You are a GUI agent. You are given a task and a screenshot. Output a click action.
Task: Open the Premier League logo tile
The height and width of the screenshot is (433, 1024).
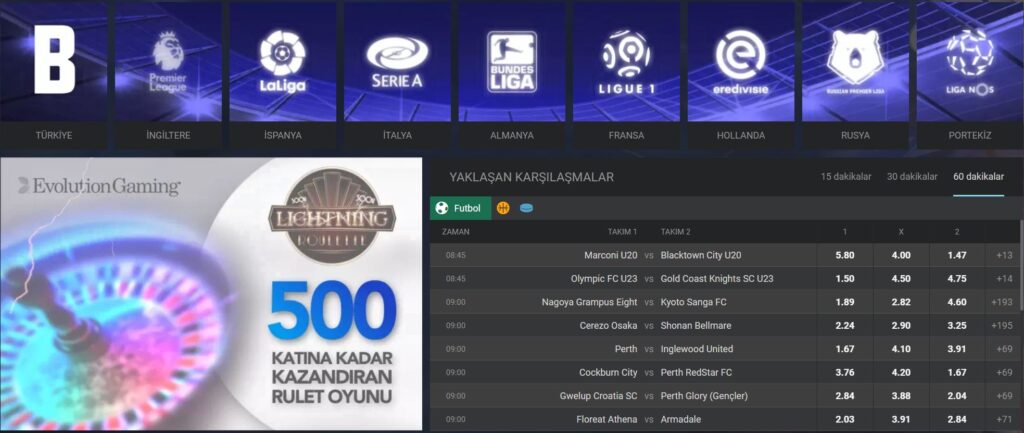[168, 61]
